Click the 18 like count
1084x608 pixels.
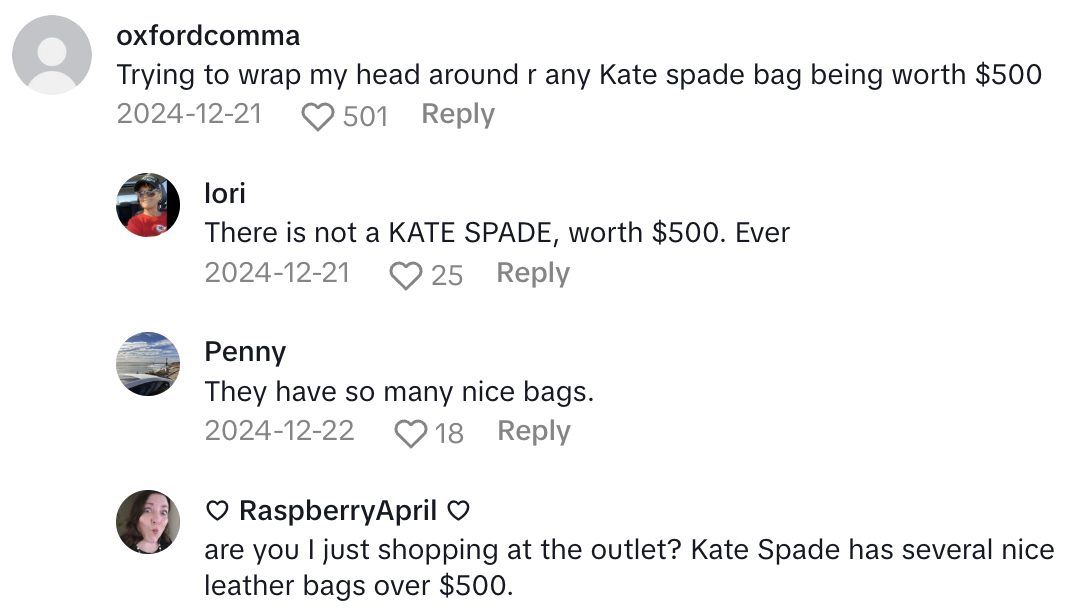449,433
